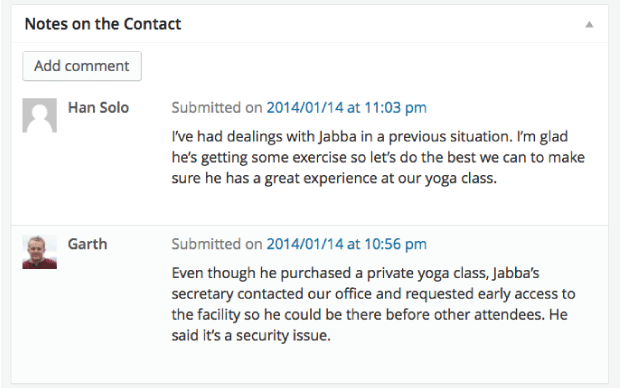Screen dimensions: 620x388
Task: Click the line "secretary contacted our office"
Action: 373,294
